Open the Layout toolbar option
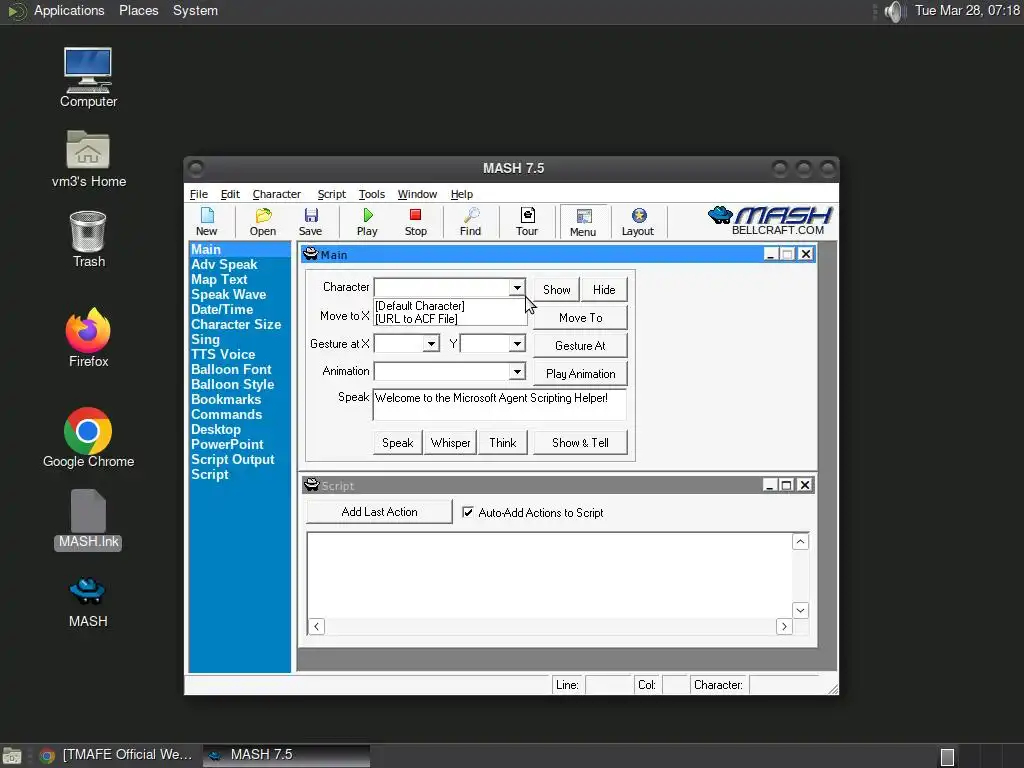Viewport: 1024px width, 768px height. [x=638, y=221]
